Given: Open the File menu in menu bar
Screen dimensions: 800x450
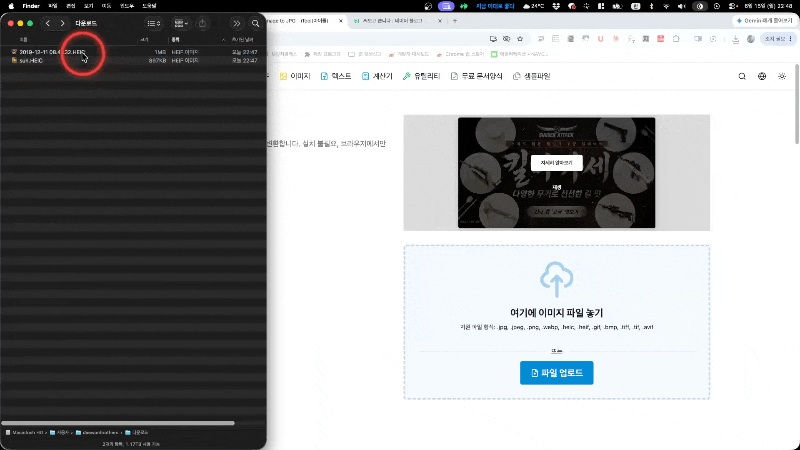Looking at the screenshot, I should (x=53, y=6).
